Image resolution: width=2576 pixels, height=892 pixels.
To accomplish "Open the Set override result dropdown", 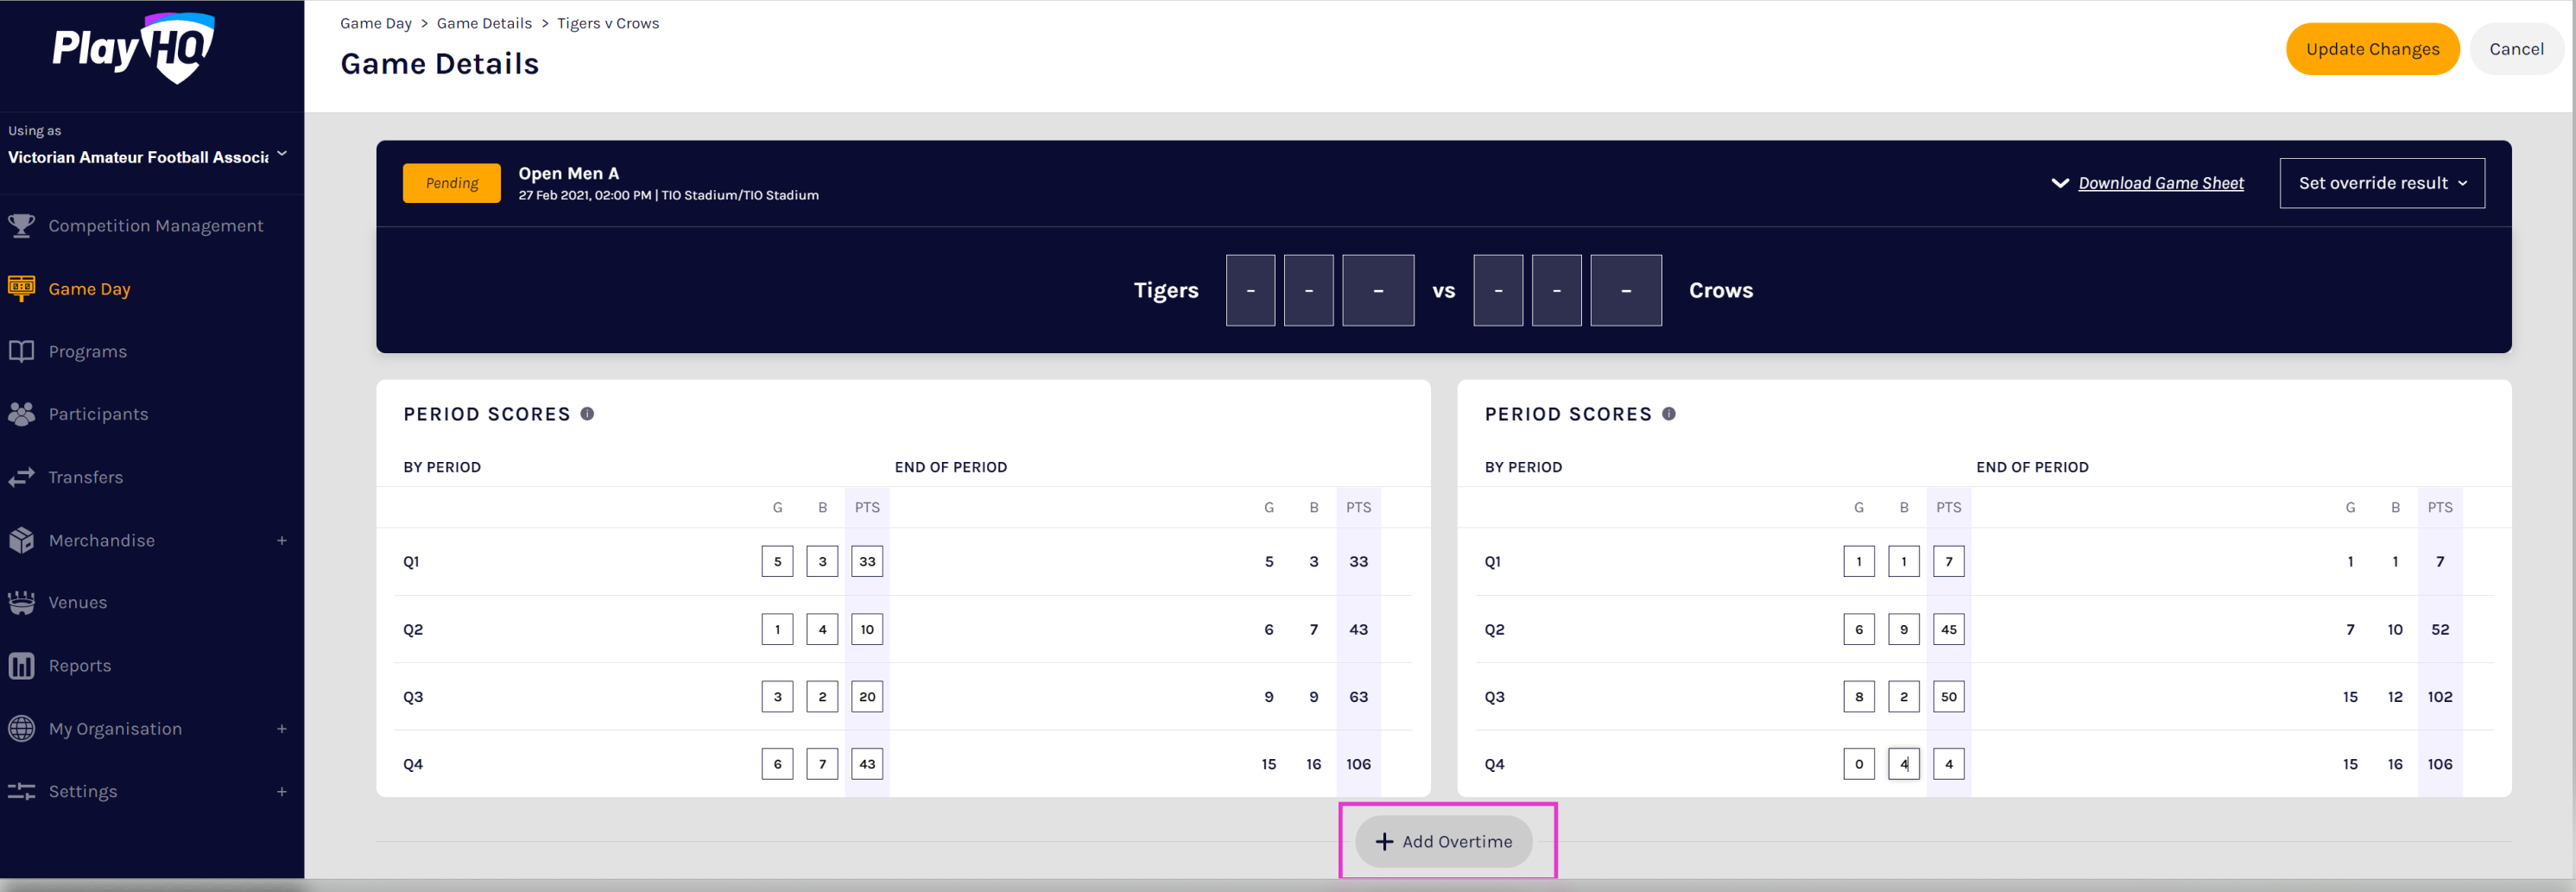I will point(2381,183).
